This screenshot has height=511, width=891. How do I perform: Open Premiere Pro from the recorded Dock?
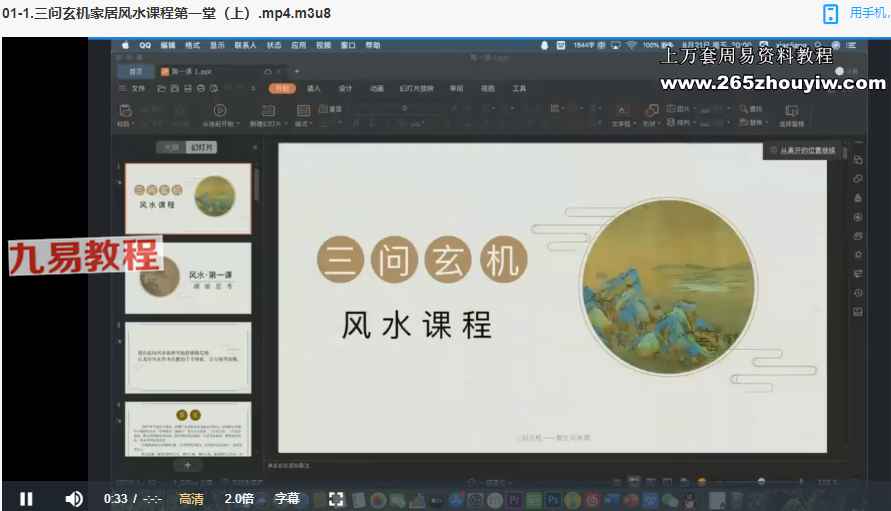pyautogui.click(x=514, y=500)
